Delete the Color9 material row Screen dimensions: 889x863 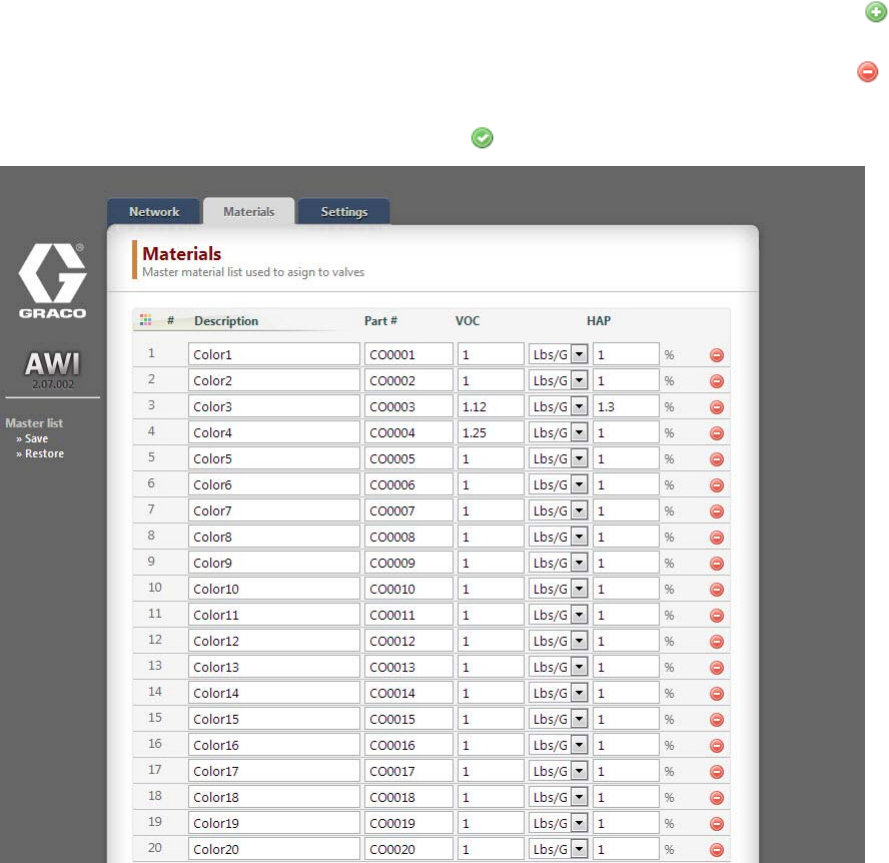(x=717, y=564)
